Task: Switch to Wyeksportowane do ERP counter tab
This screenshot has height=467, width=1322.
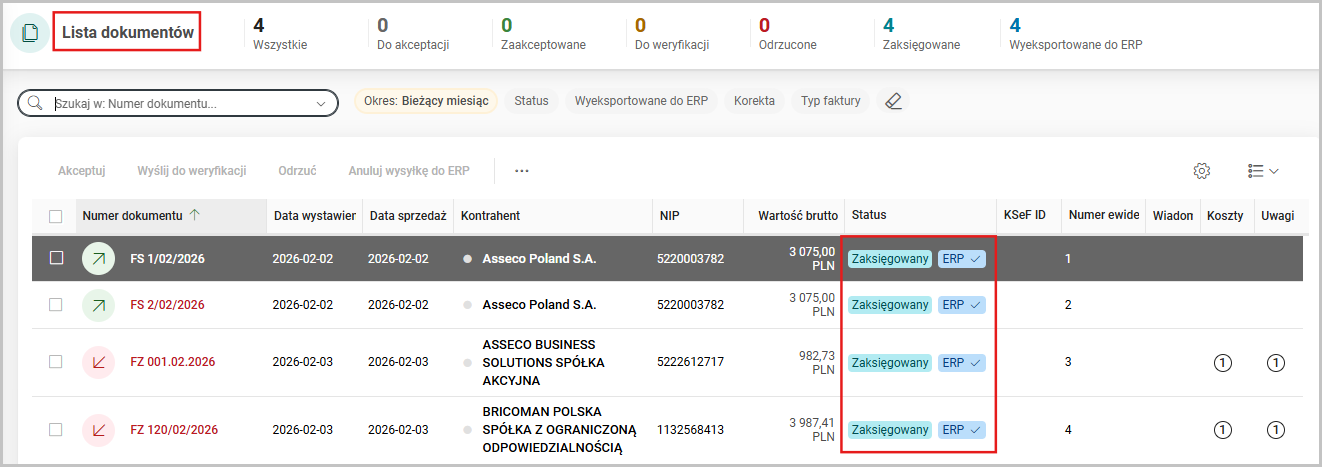Action: tap(1075, 33)
